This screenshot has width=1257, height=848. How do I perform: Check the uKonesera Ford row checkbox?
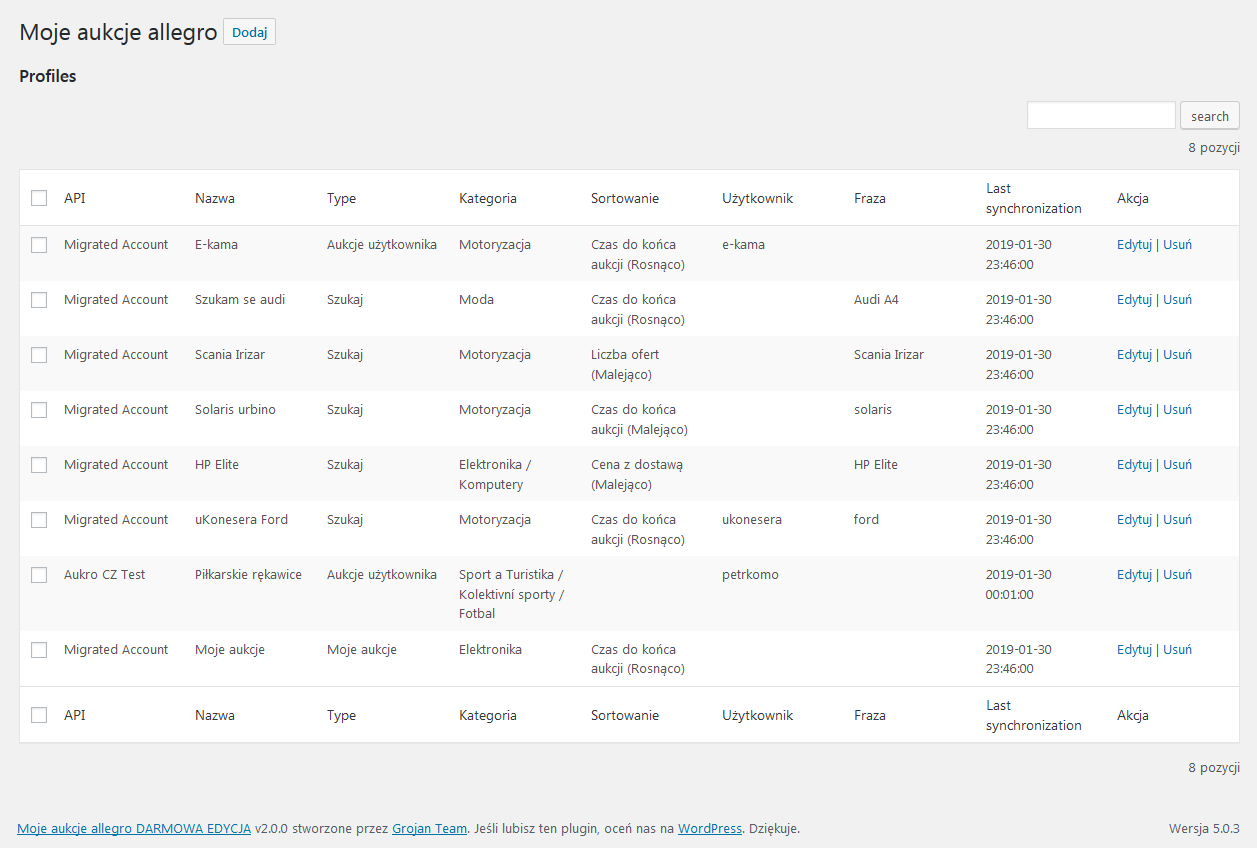point(39,520)
